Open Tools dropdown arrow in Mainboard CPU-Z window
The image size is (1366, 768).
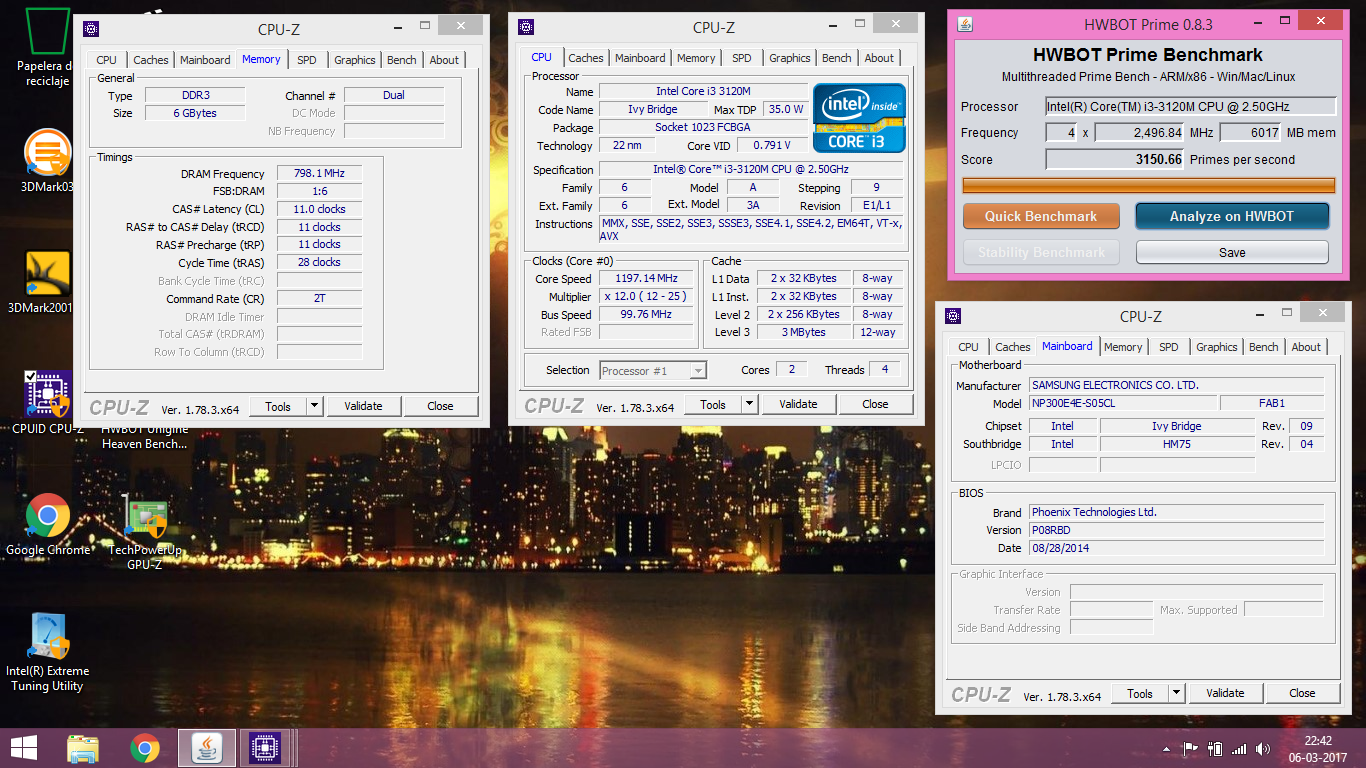[1176, 693]
